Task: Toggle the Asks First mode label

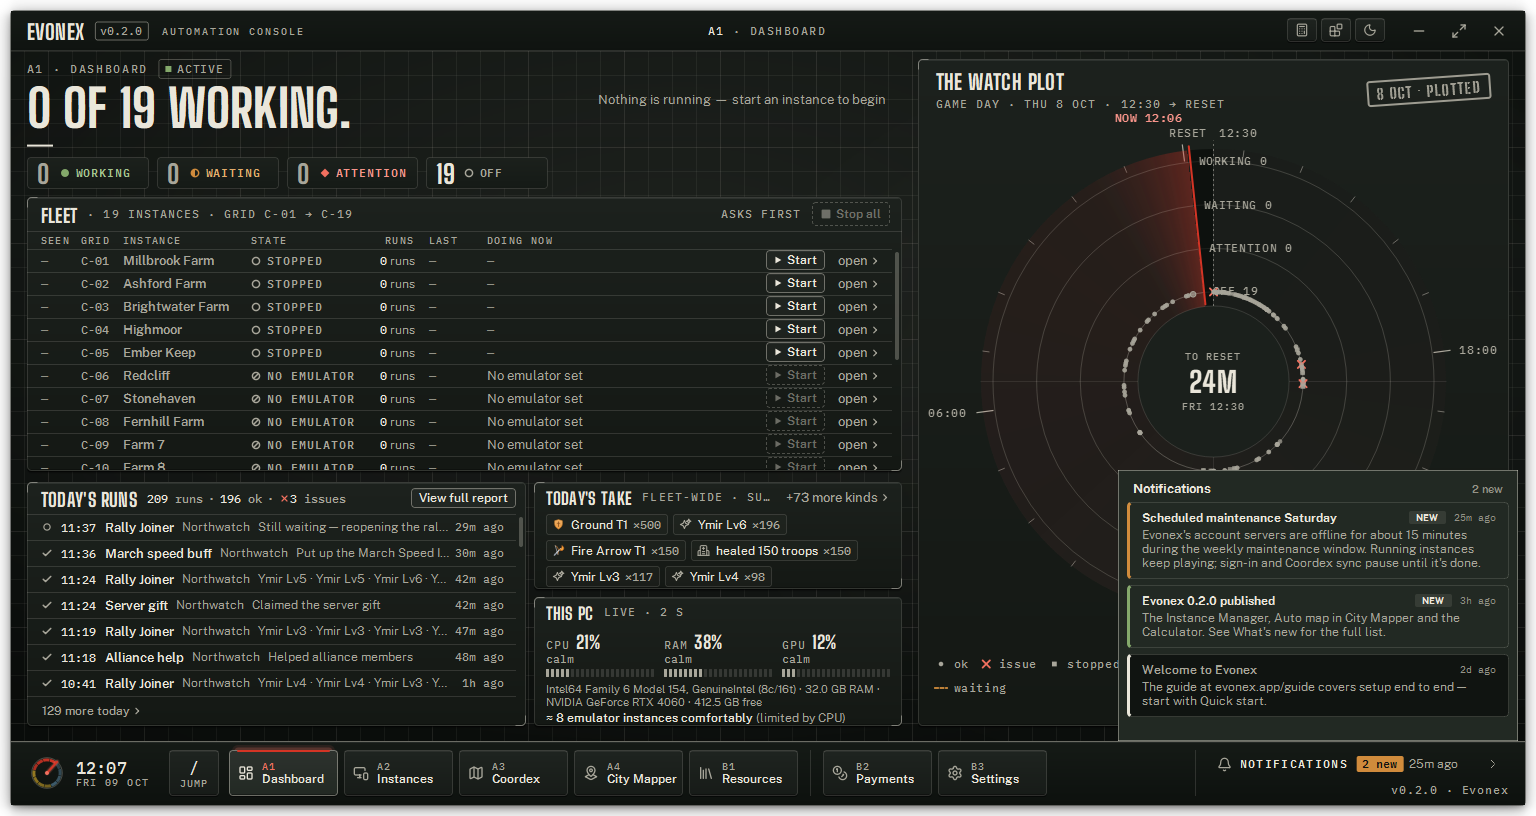Action: (760, 214)
